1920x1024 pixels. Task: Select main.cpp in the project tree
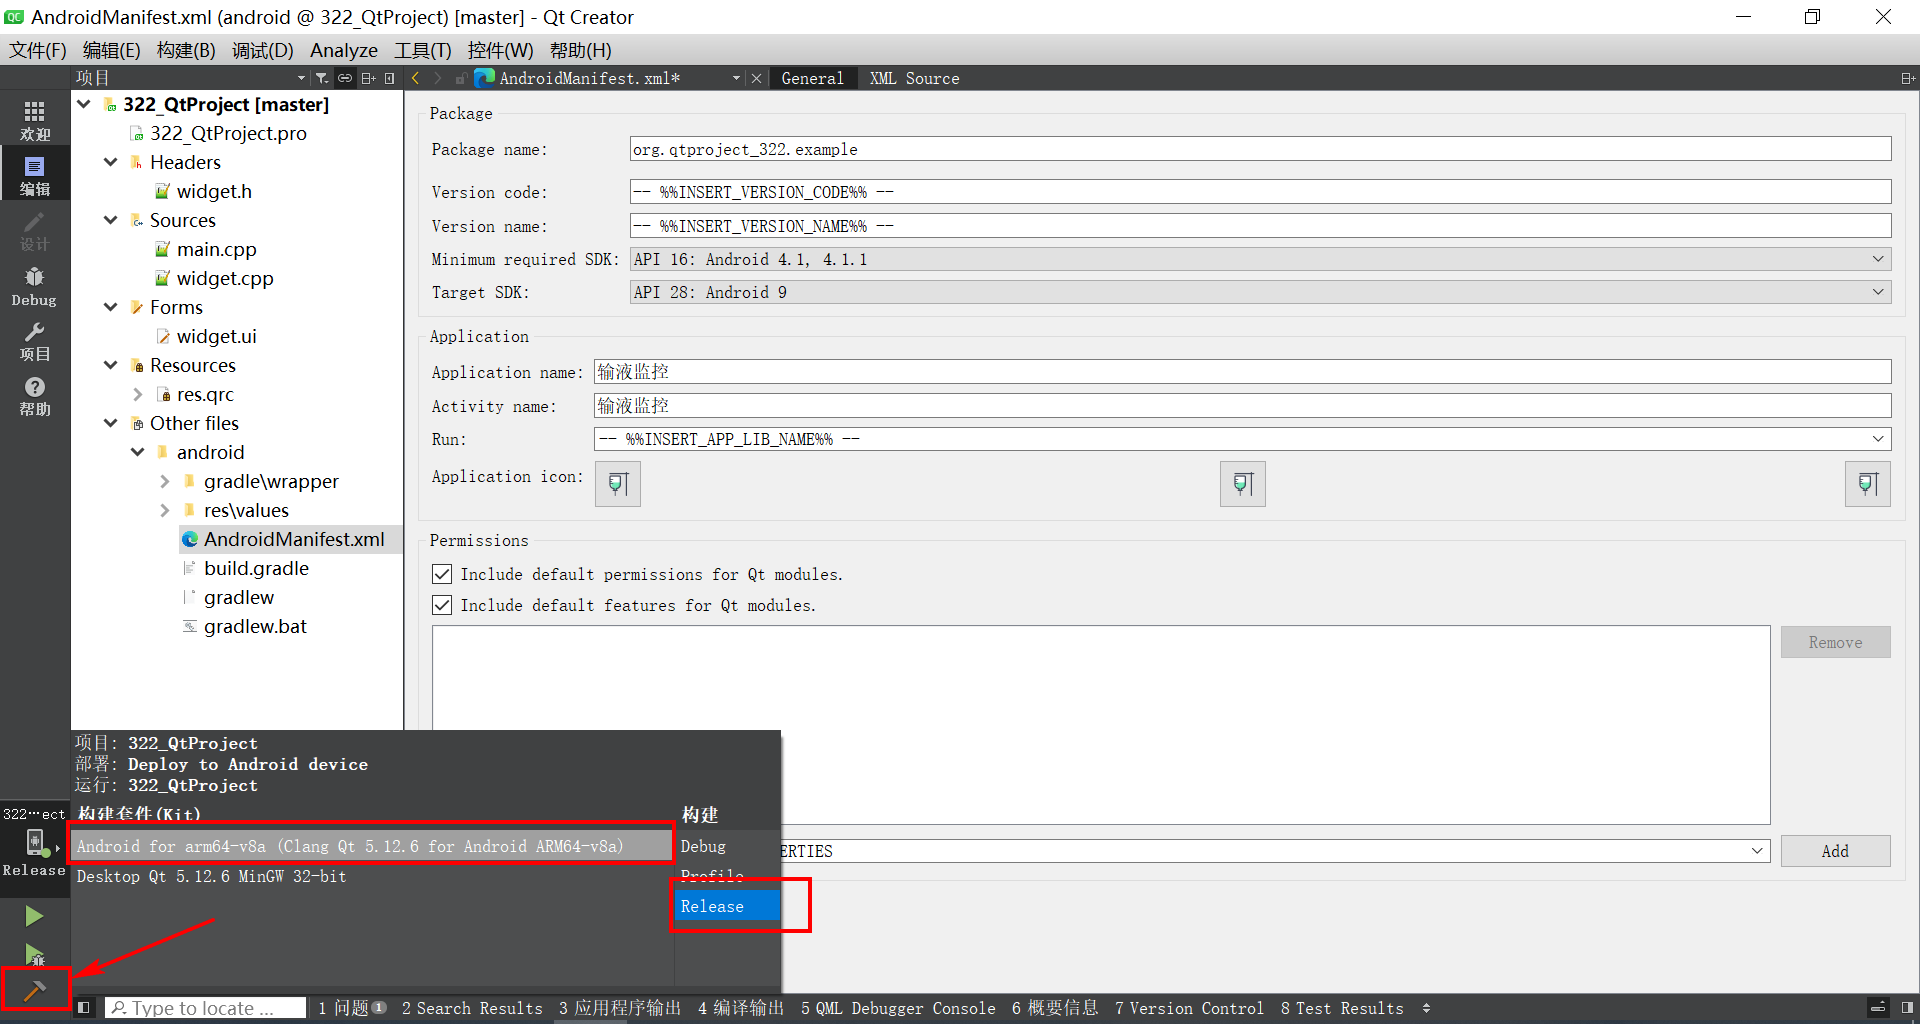pyautogui.click(x=216, y=249)
